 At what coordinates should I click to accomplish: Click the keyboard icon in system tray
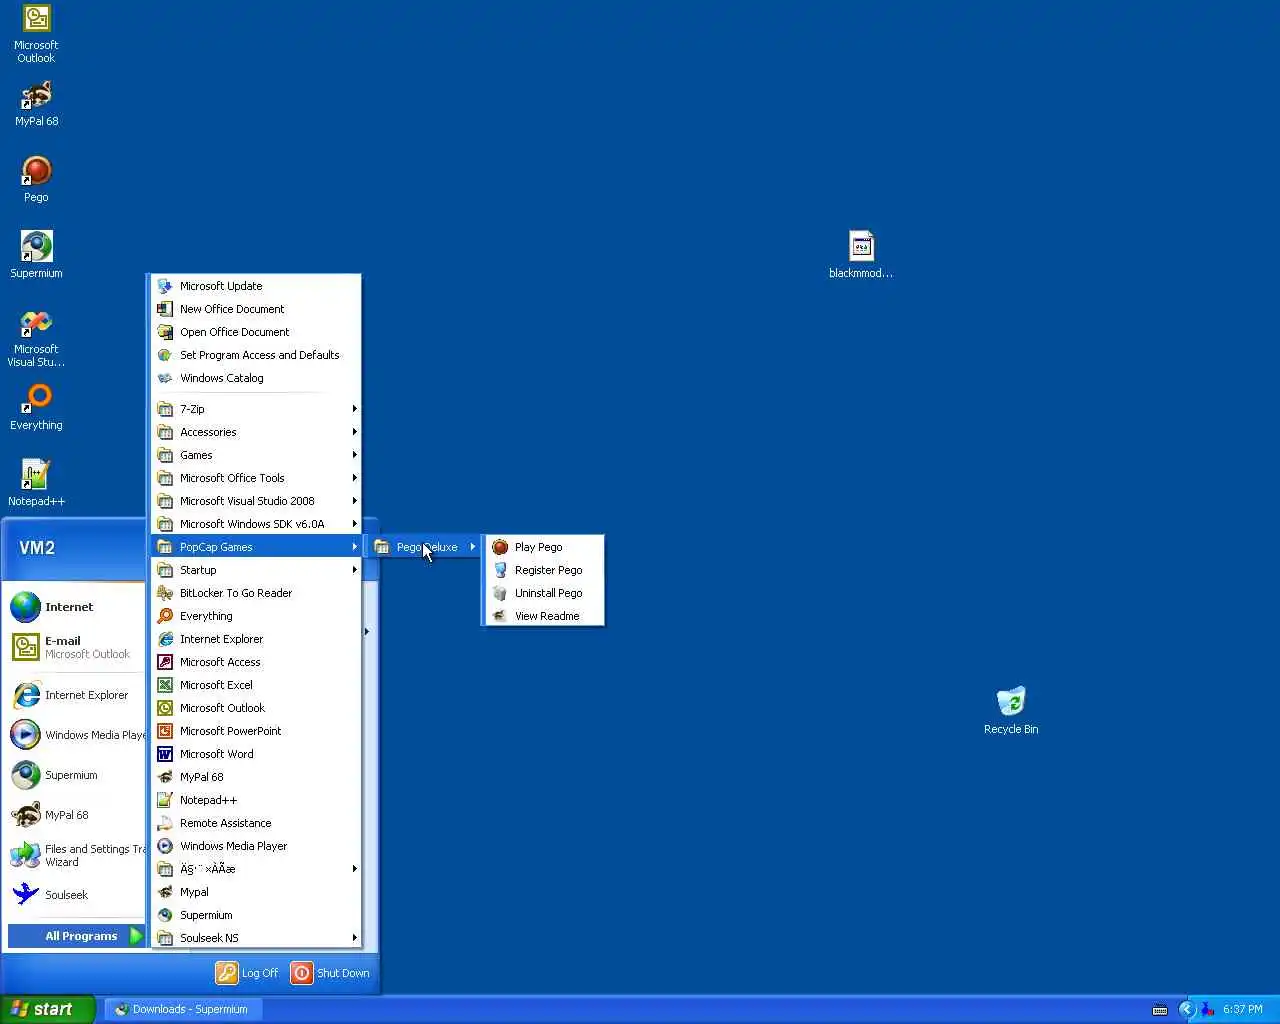pyautogui.click(x=1160, y=1009)
